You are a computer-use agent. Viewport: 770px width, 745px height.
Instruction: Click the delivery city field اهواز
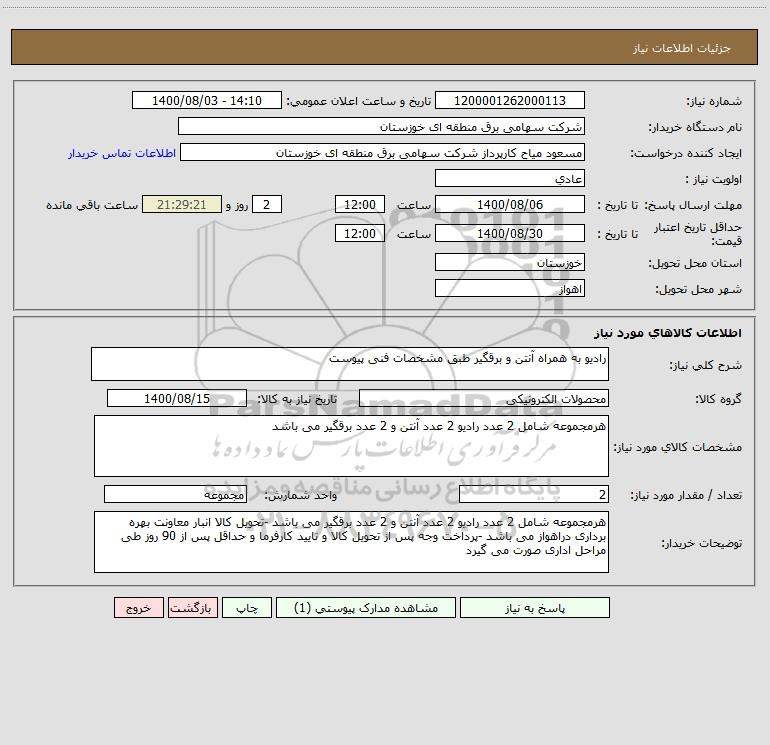(510, 288)
